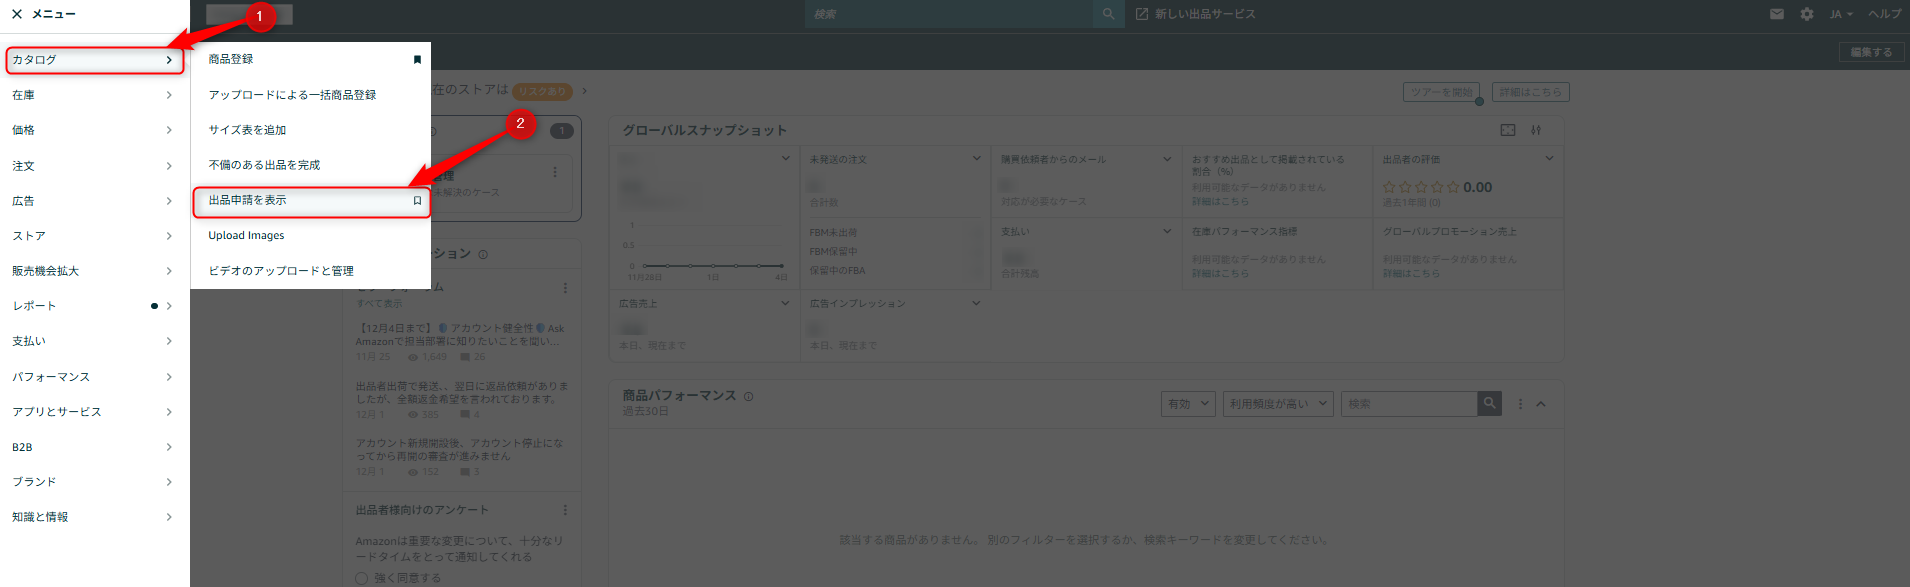Open the 利用頻度が高い sort dropdown
Viewport: 1910px width, 587px height.
(x=1279, y=404)
